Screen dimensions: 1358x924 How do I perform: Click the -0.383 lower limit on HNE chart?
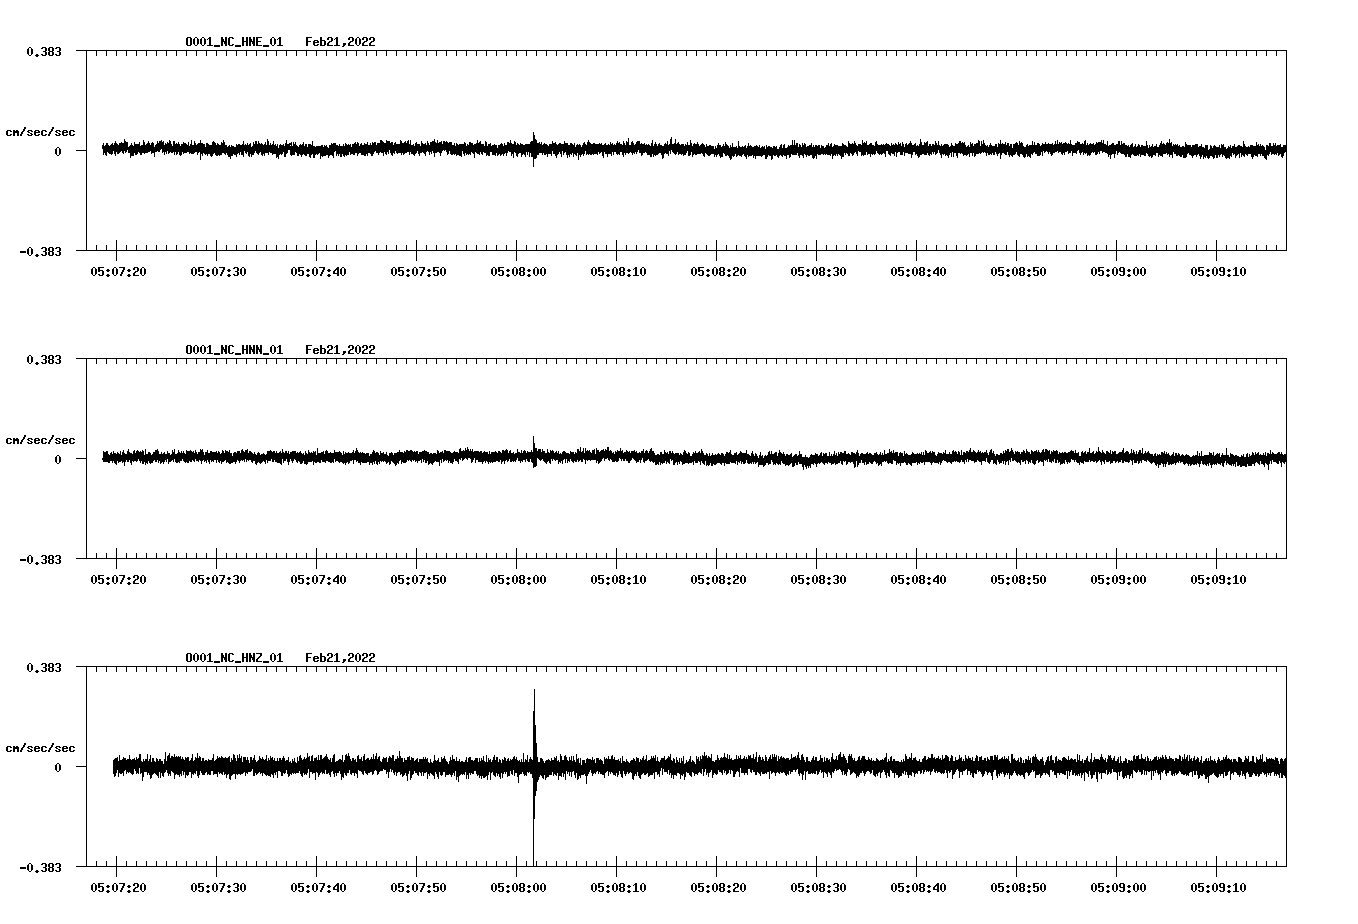point(40,251)
